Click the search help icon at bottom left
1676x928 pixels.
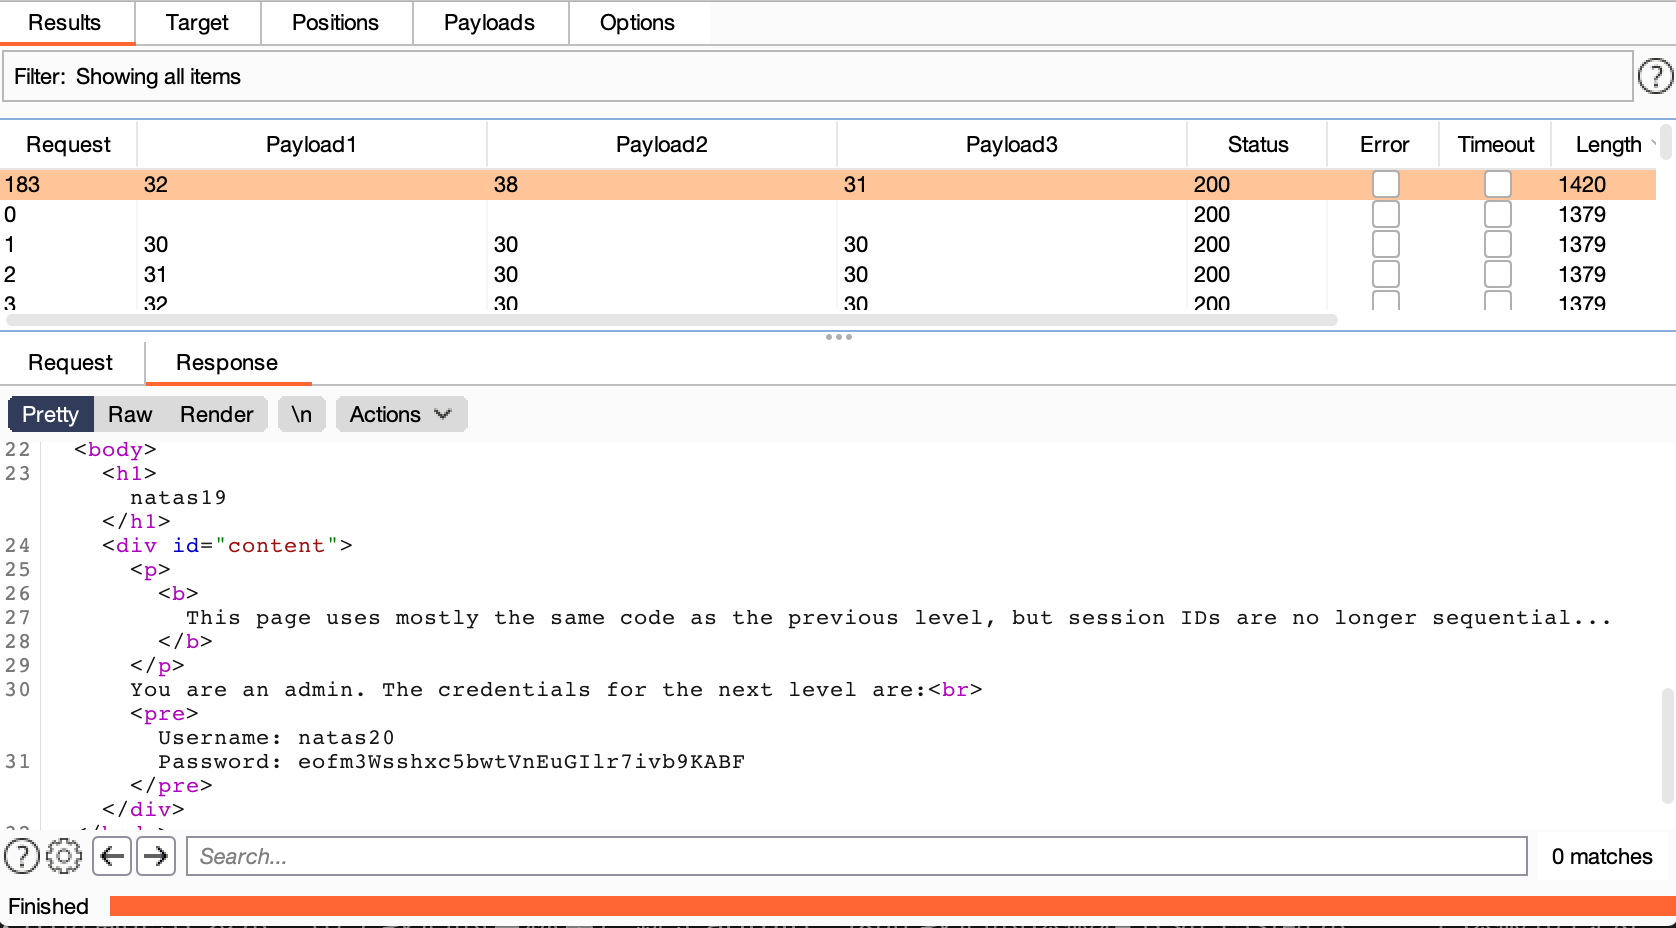pyautogui.click(x=22, y=856)
